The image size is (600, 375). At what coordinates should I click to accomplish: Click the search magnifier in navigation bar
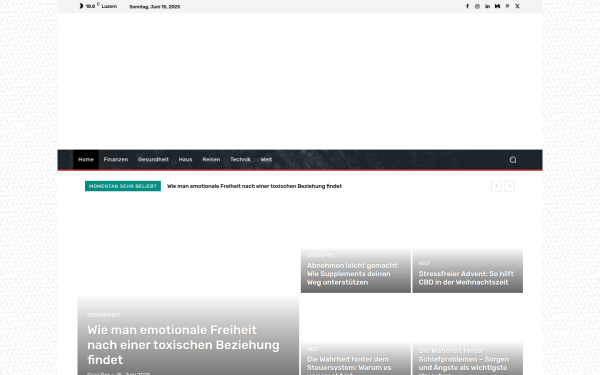coord(513,160)
